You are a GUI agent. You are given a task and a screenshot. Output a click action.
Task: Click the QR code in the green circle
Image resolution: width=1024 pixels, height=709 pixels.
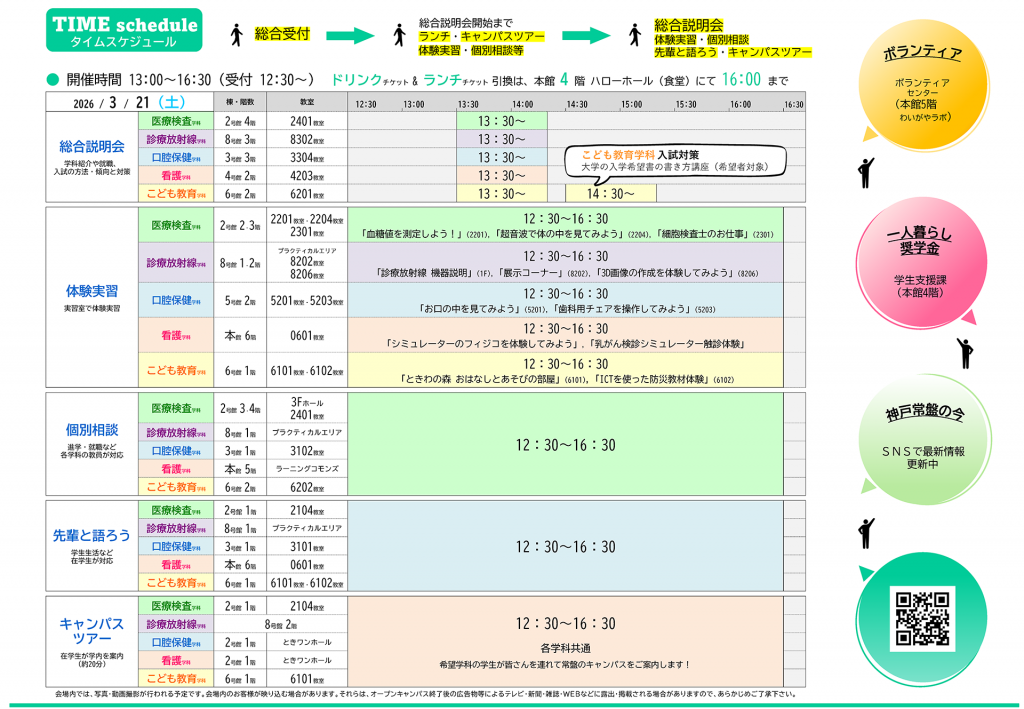(x=921, y=619)
